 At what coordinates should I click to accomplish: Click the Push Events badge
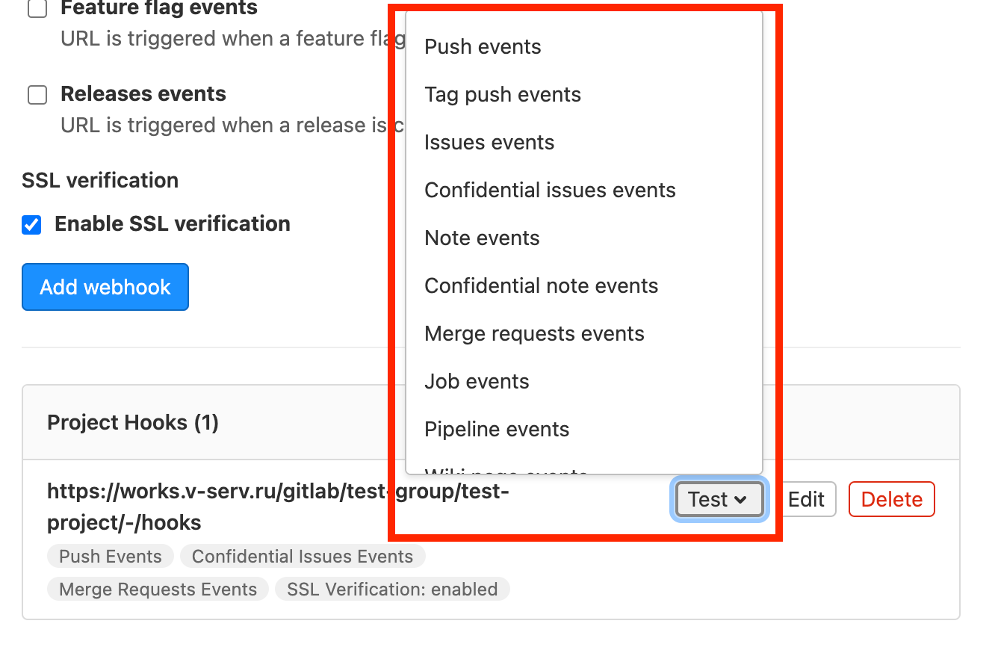(110, 556)
